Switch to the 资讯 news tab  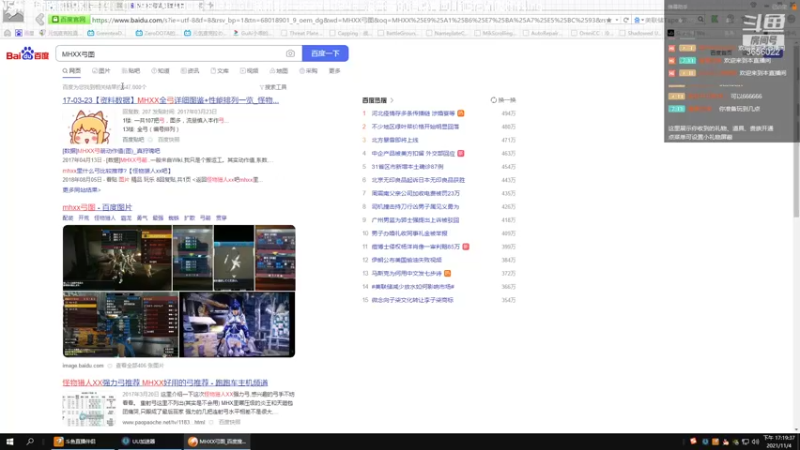point(190,71)
